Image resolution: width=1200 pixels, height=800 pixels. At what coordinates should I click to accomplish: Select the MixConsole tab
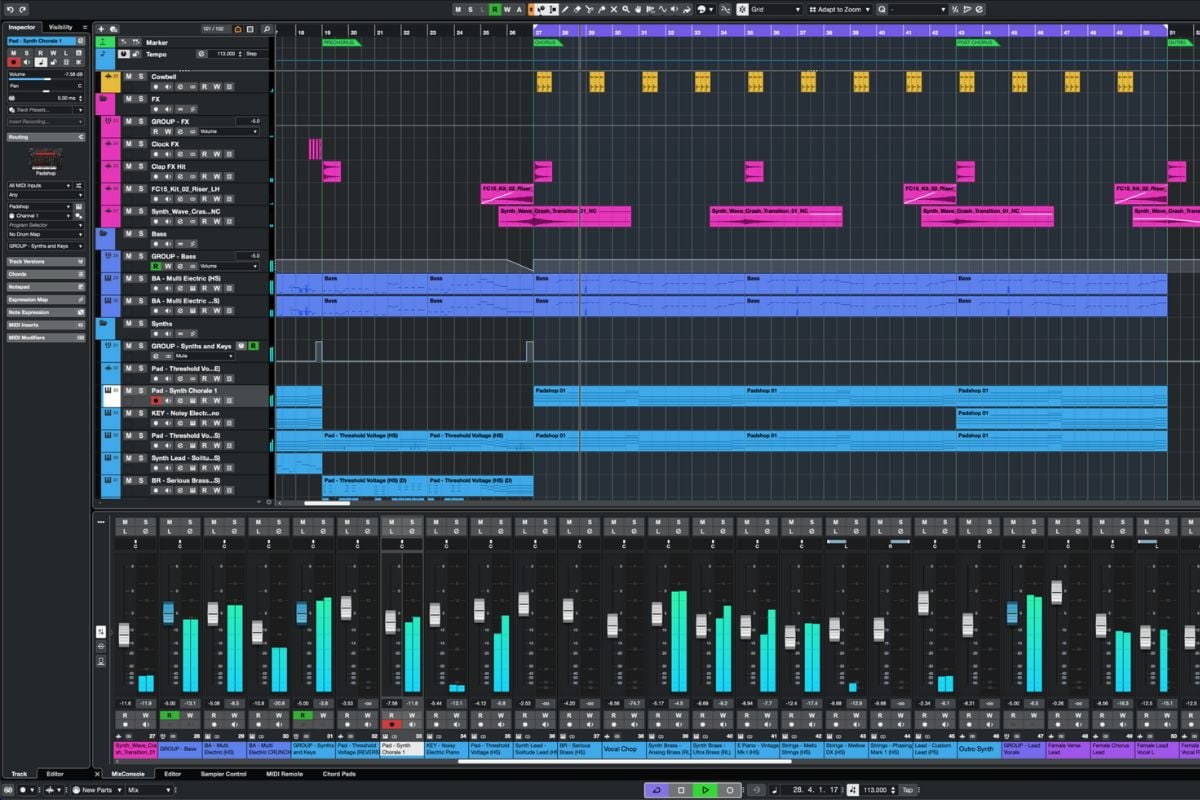pos(128,773)
